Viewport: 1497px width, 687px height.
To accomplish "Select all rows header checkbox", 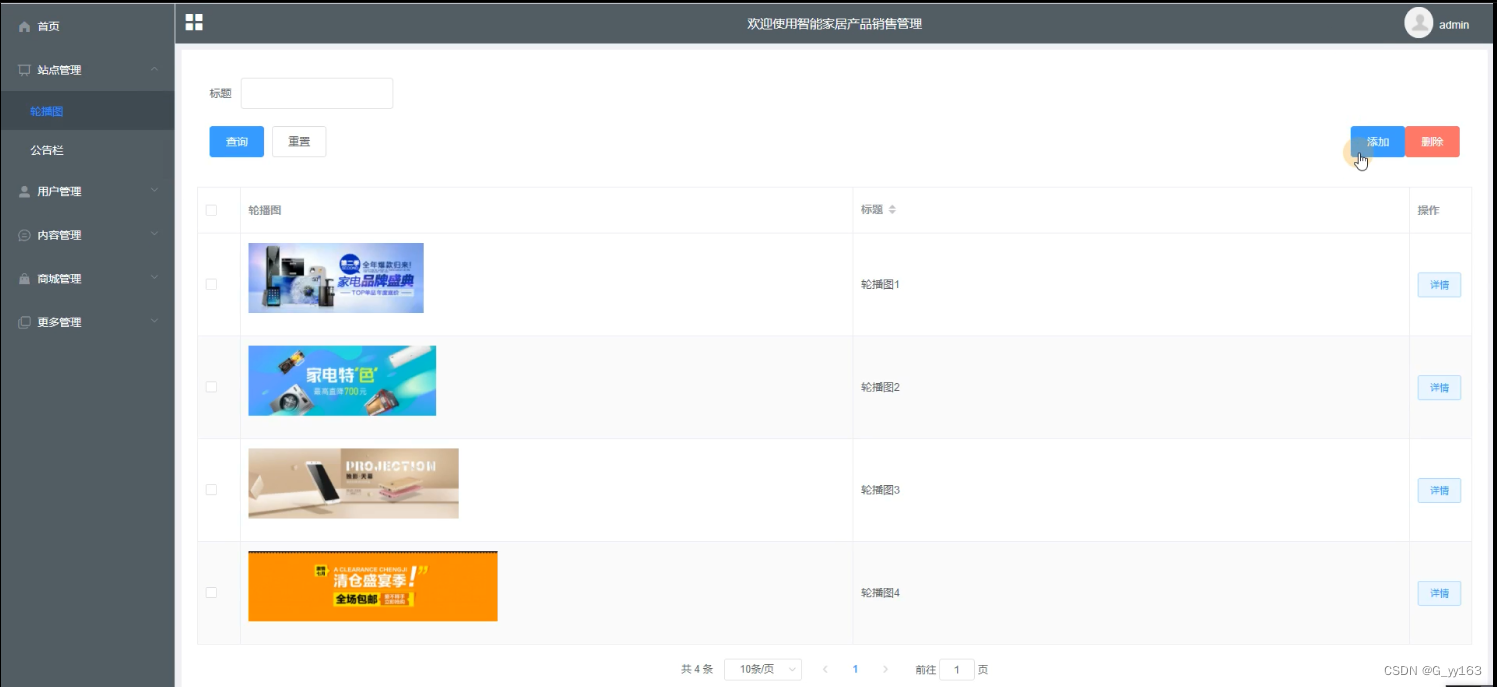I will [x=211, y=210].
